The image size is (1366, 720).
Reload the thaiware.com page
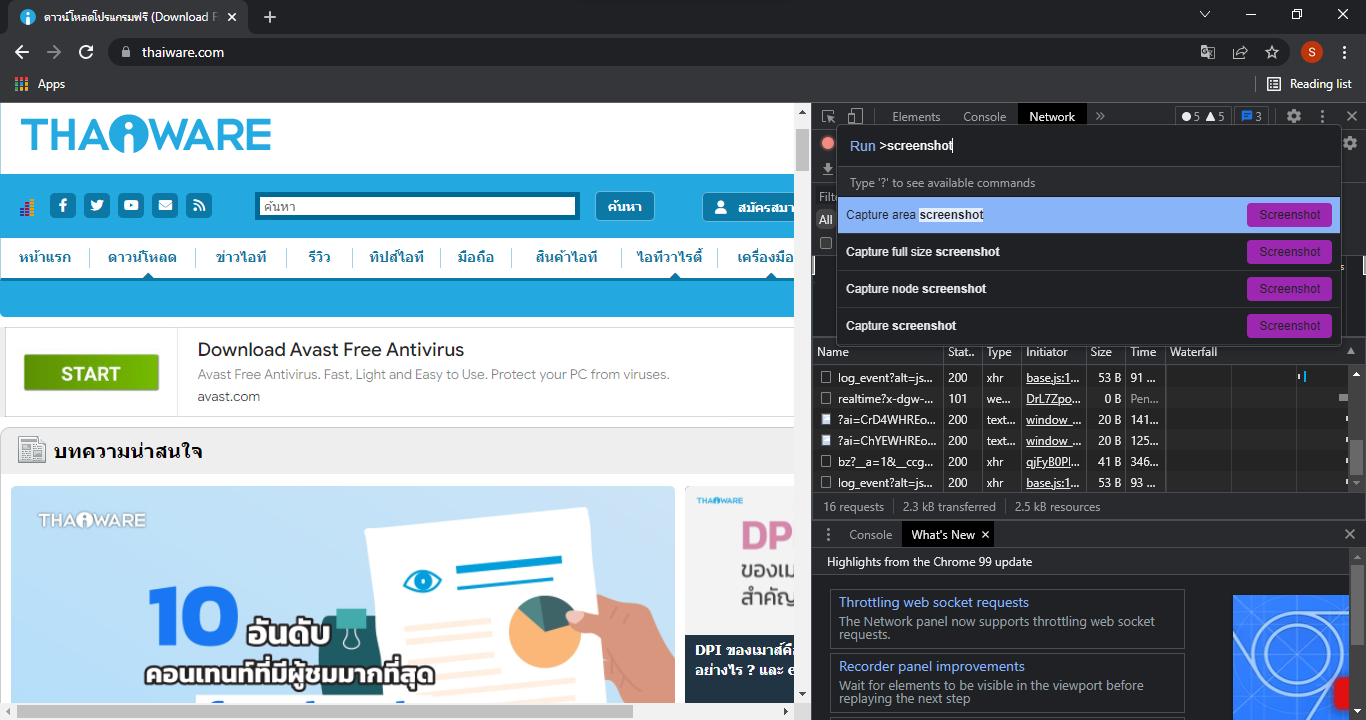(x=86, y=52)
